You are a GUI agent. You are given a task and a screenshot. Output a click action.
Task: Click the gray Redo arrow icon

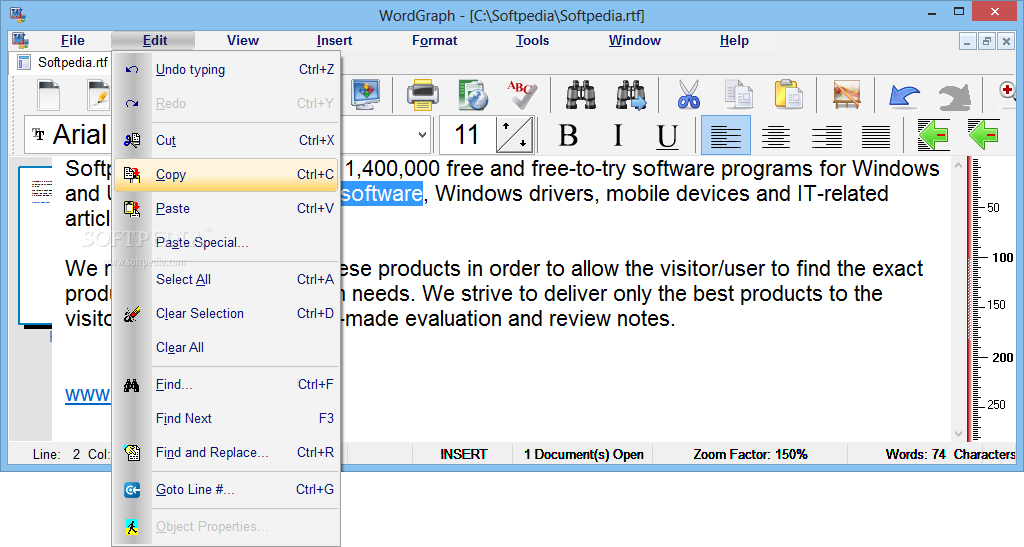point(954,97)
